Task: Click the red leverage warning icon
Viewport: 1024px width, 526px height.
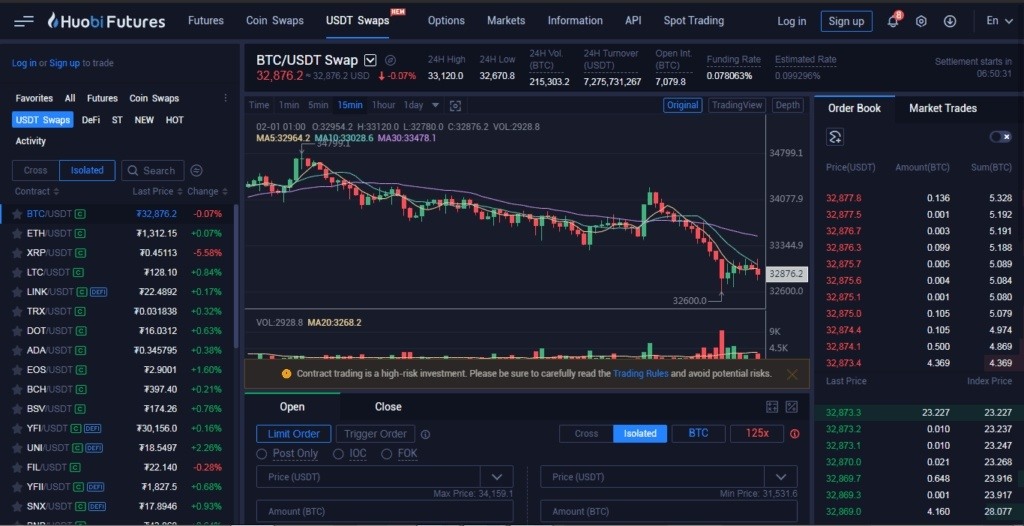Action: pyautogui.click(x=795, y=434)
